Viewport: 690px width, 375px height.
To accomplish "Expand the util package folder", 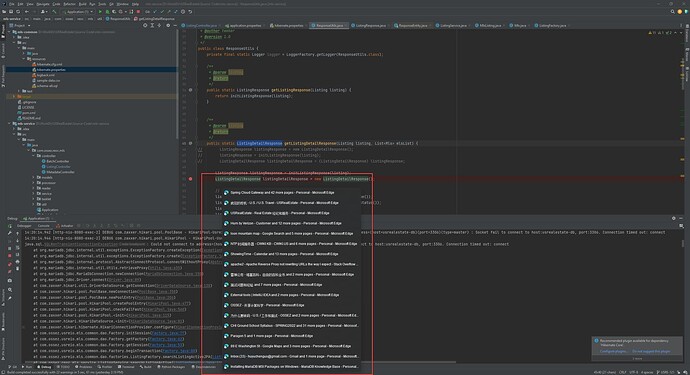I will (33, 204).
